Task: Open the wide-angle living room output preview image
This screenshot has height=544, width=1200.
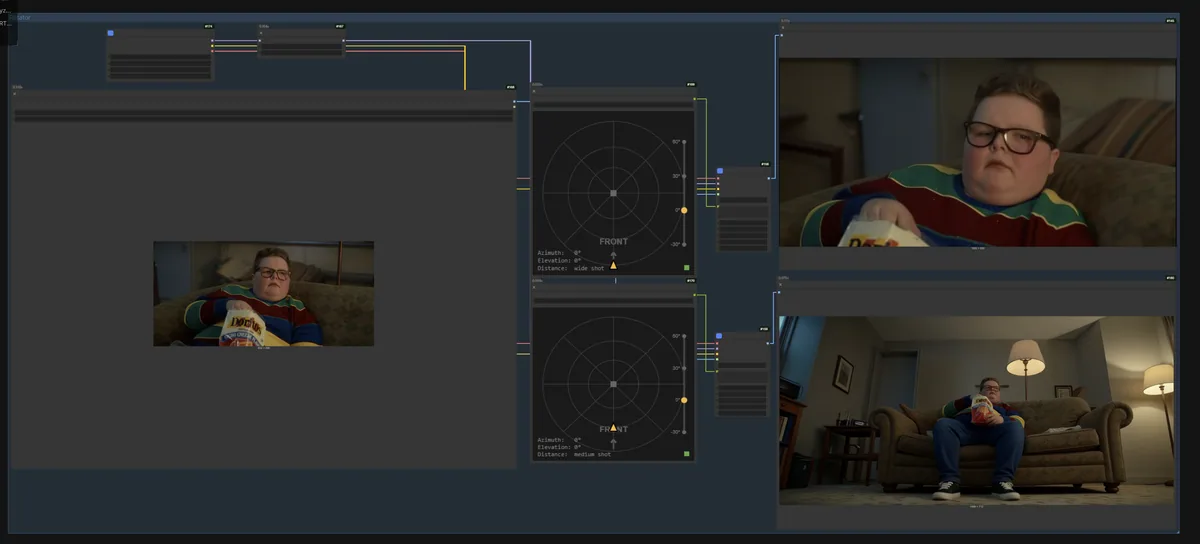Action: tap(977, 410)
